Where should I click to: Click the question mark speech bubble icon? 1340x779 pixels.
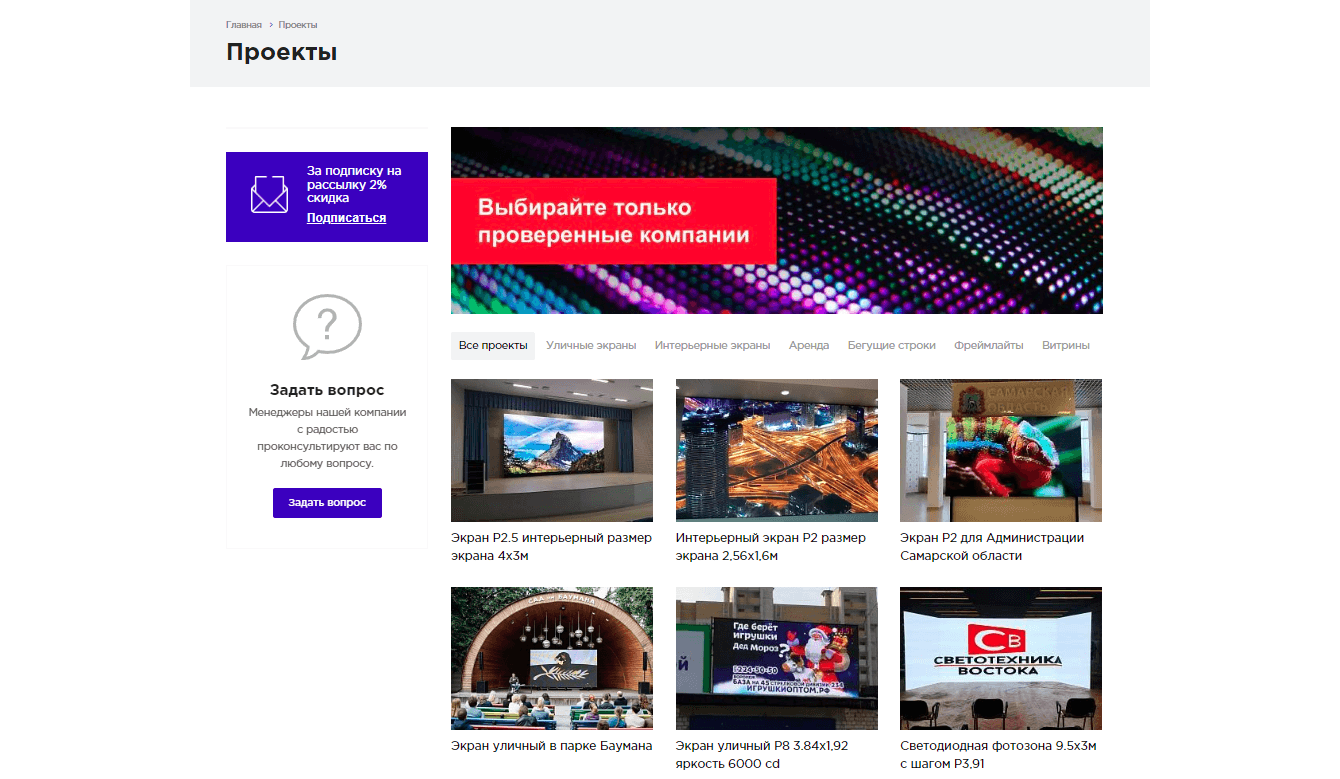pos(326,327)
